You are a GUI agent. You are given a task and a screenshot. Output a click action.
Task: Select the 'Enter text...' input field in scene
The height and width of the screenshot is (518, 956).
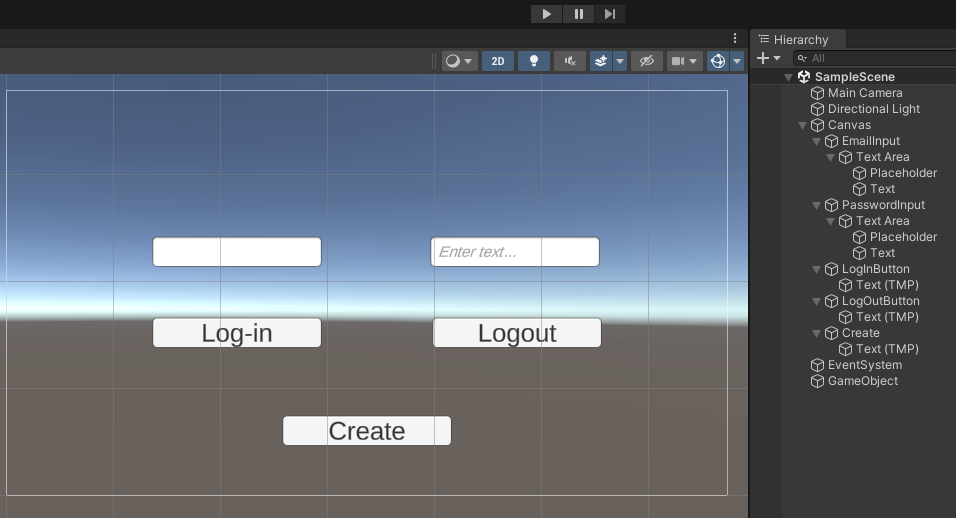tap(515, 252)
